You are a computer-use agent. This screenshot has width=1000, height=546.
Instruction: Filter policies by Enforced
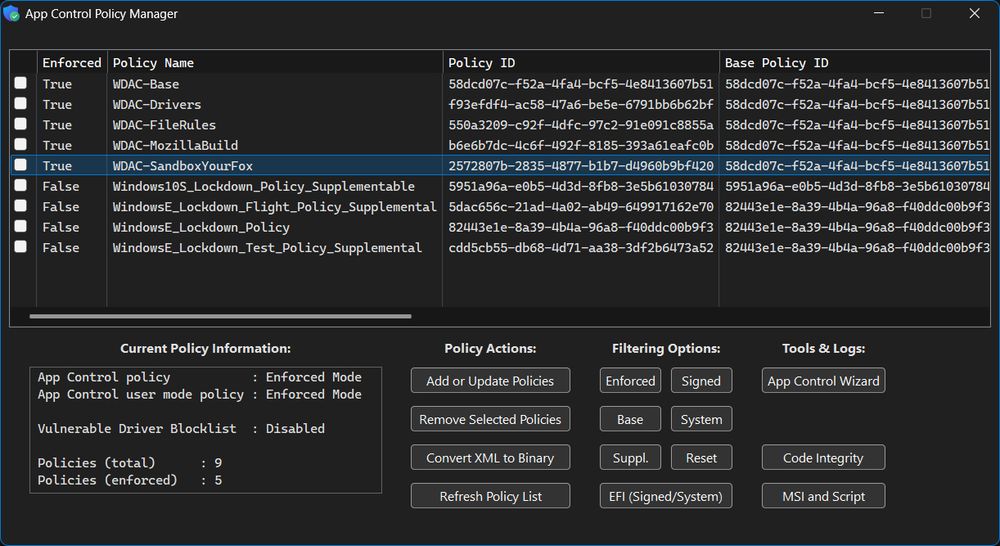point(630,381)
